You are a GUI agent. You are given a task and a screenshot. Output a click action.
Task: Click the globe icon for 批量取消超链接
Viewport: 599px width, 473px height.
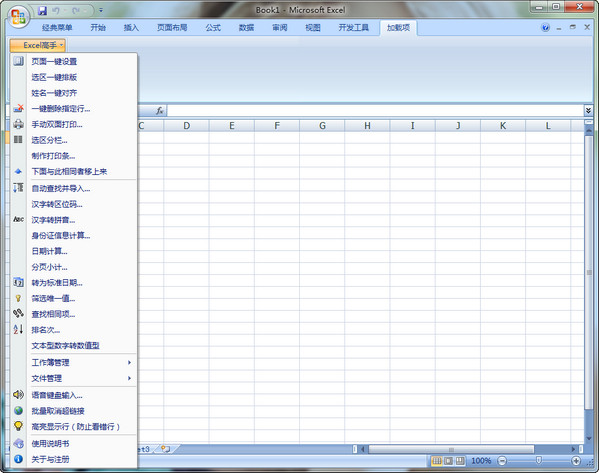coord(18,410)
